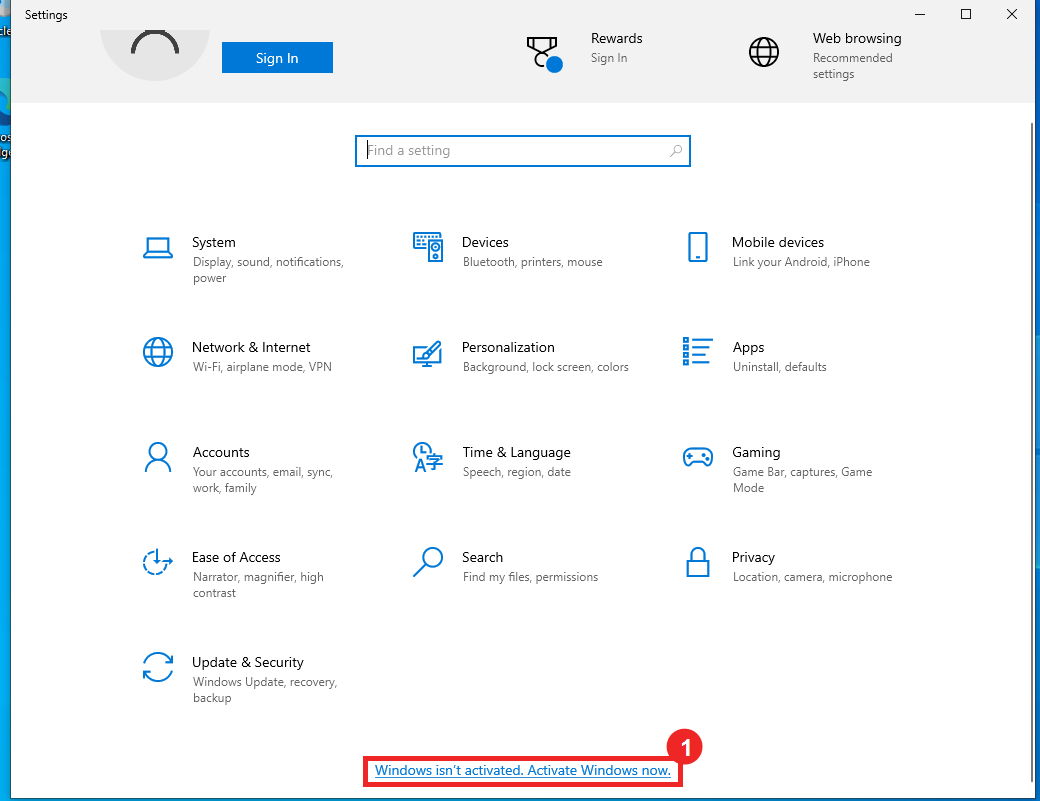The width and height of the screenshot is (1040, 801).
Task: Select the Devices heading
Action: point(486,243)
